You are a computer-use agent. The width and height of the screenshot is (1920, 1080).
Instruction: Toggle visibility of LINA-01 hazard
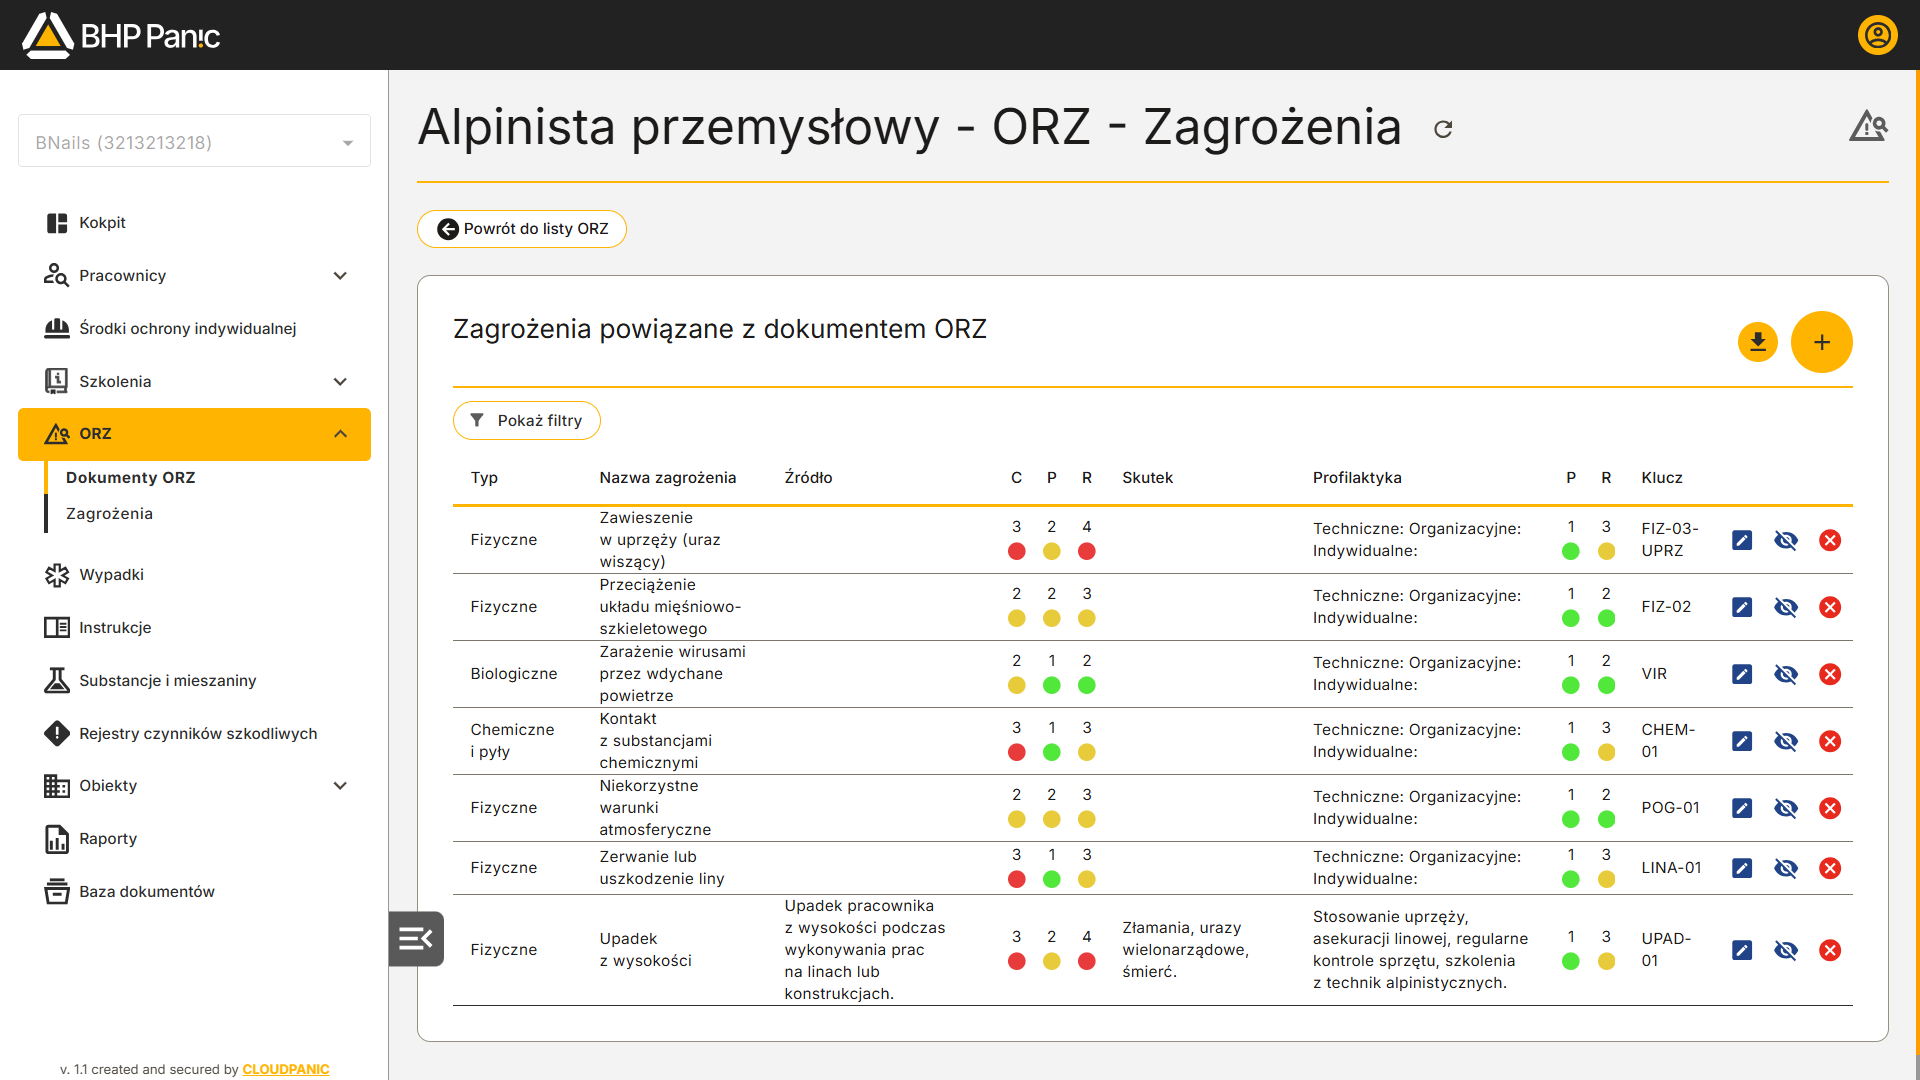point(1786,868)
